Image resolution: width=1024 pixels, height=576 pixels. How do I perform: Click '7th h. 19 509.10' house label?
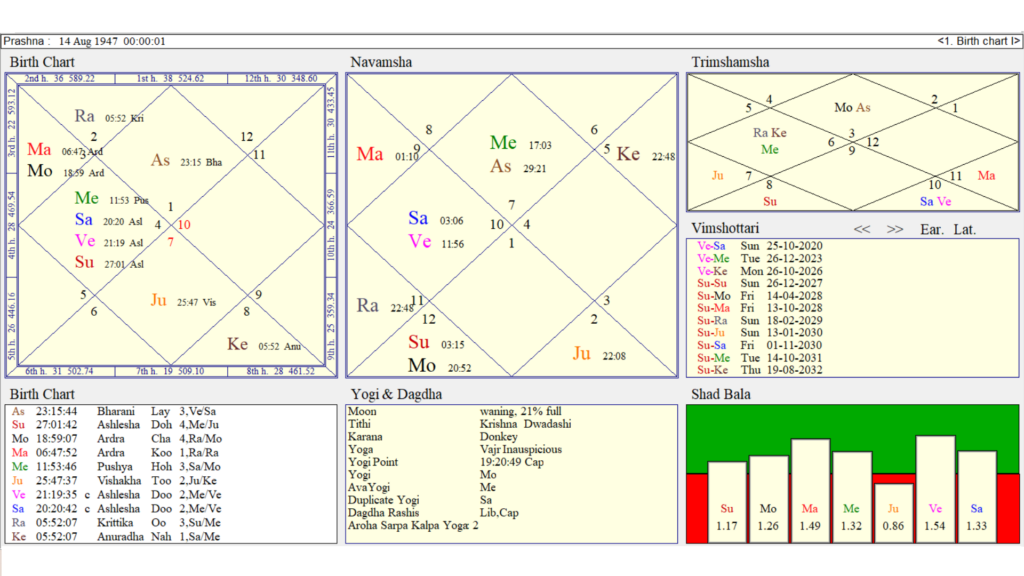(170, 371)
